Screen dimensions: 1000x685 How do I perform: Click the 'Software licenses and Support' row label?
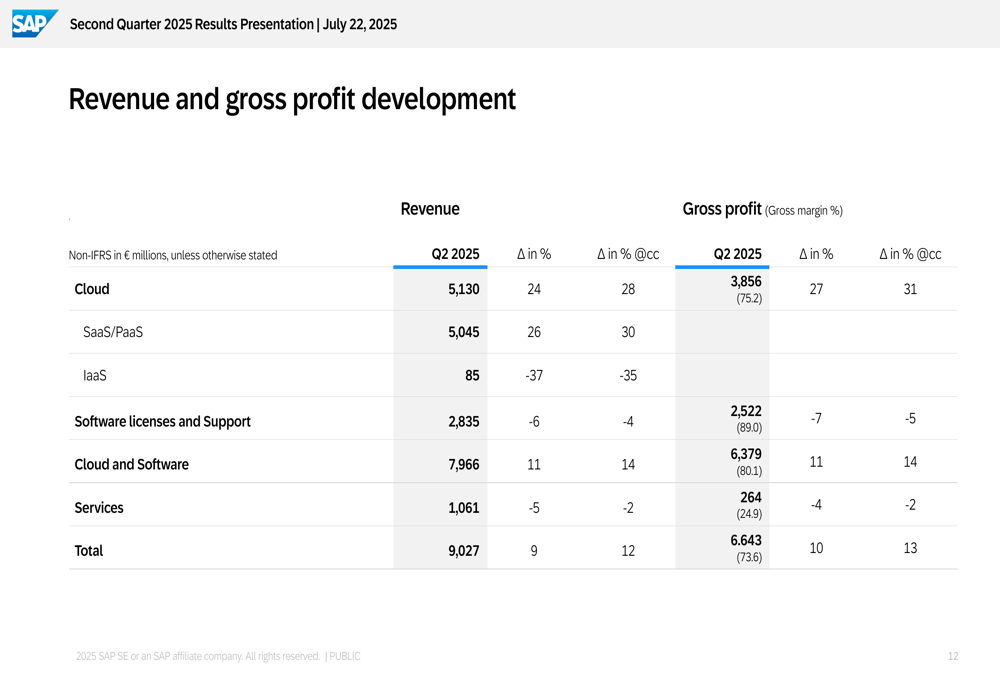[162, 421]
